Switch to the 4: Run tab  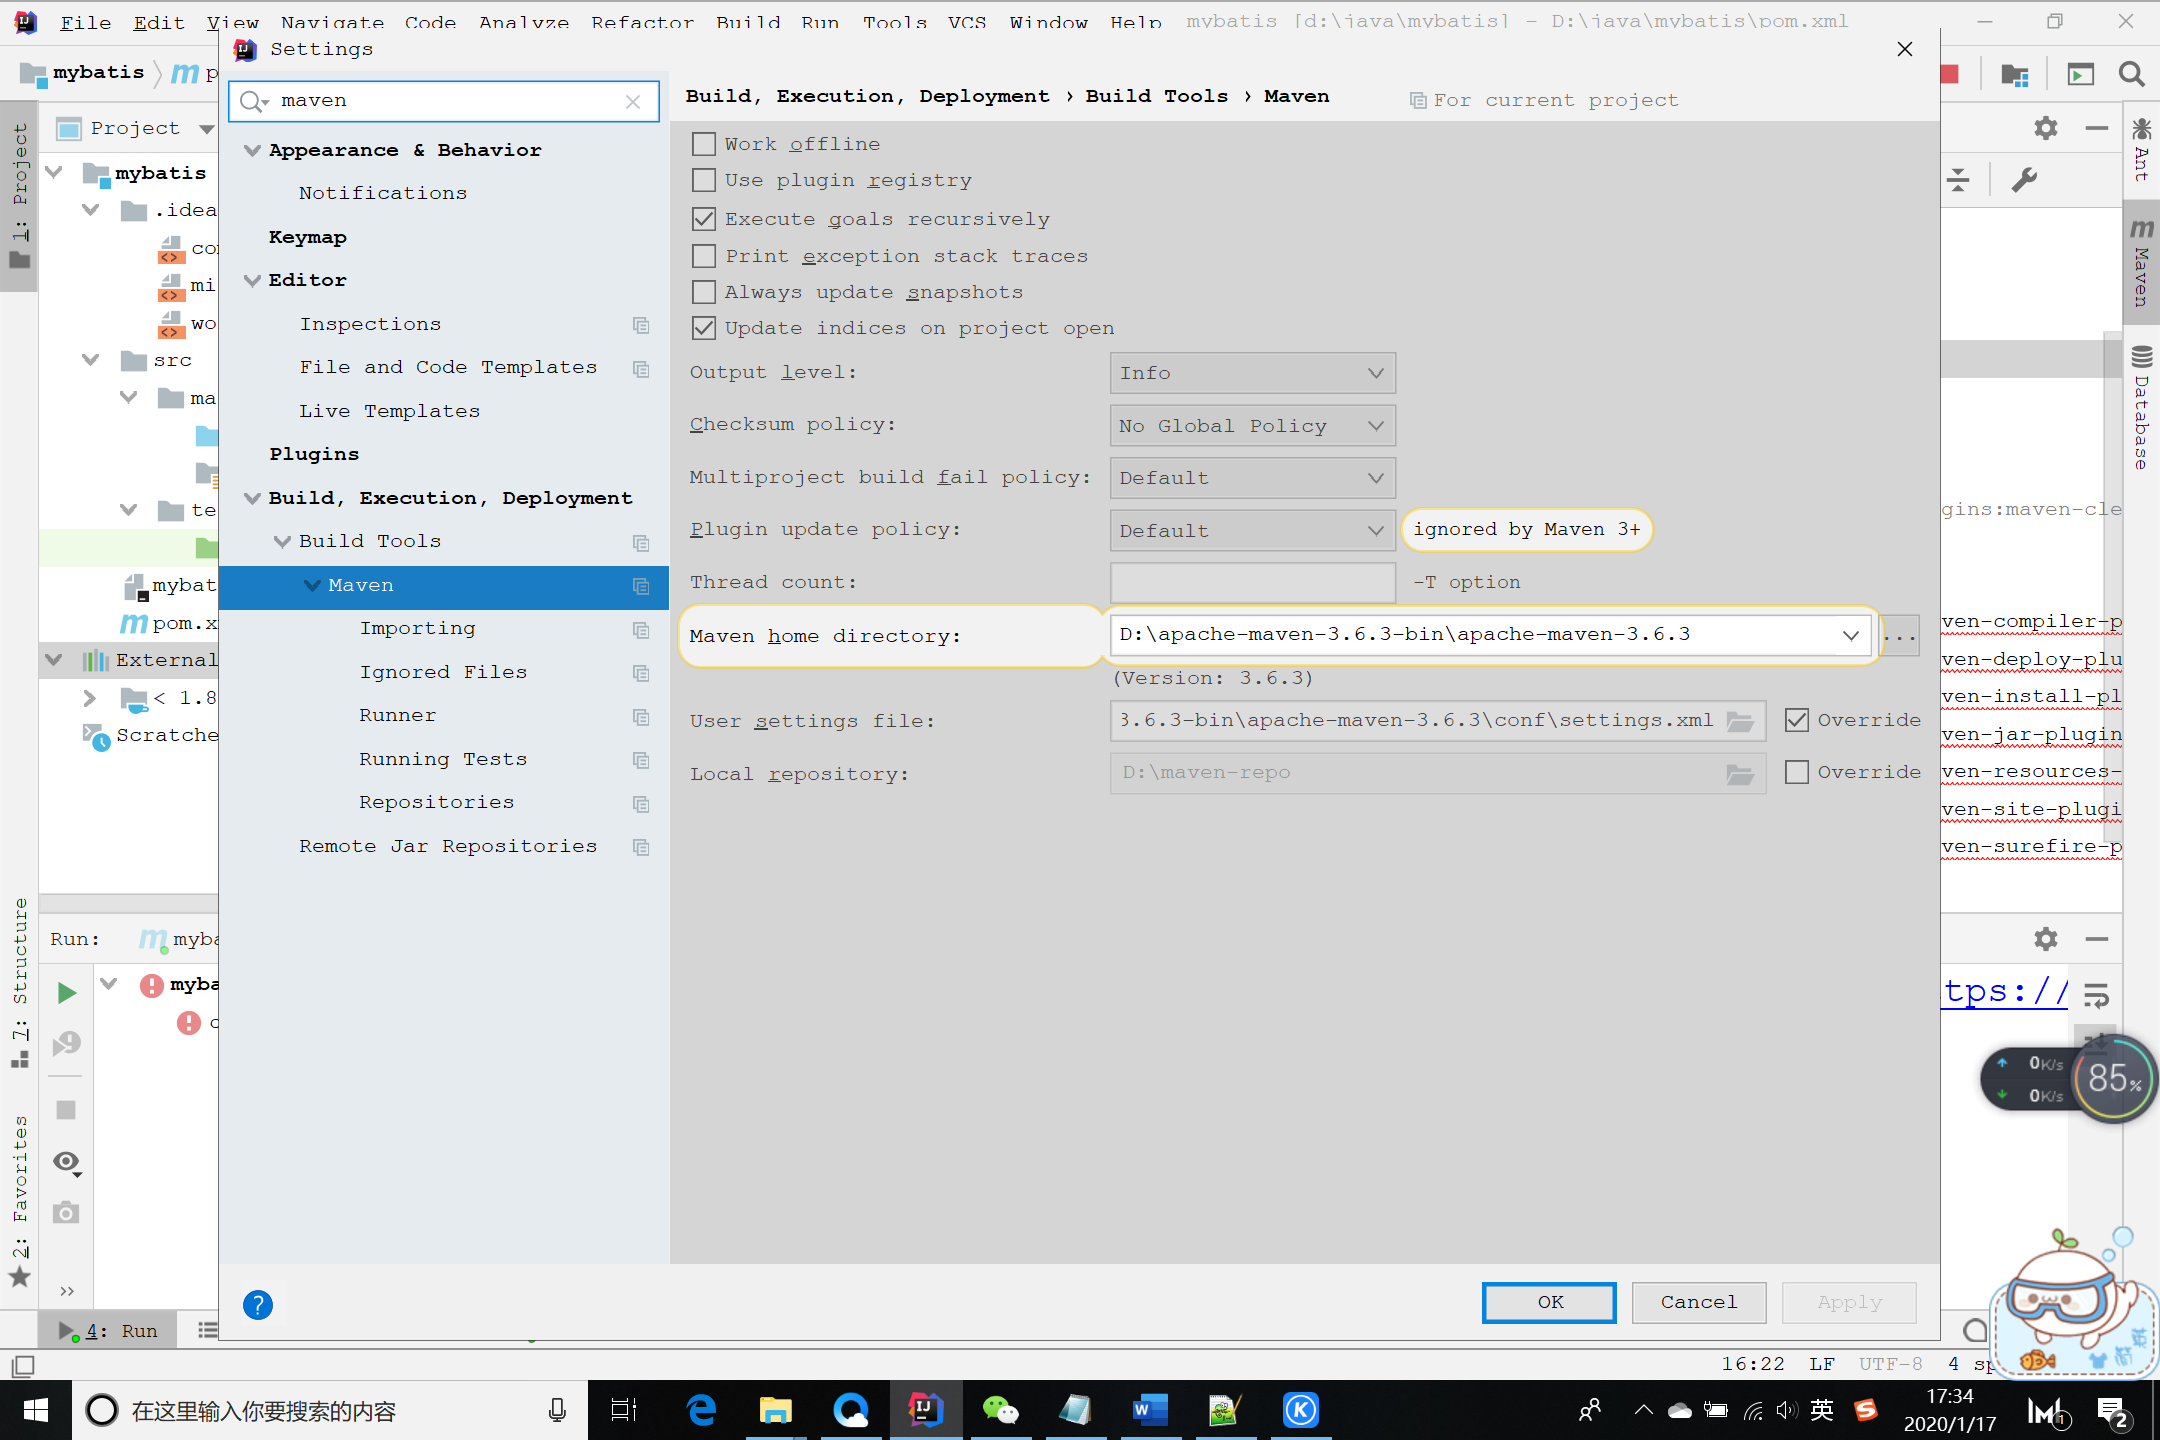pos(108,1331)
